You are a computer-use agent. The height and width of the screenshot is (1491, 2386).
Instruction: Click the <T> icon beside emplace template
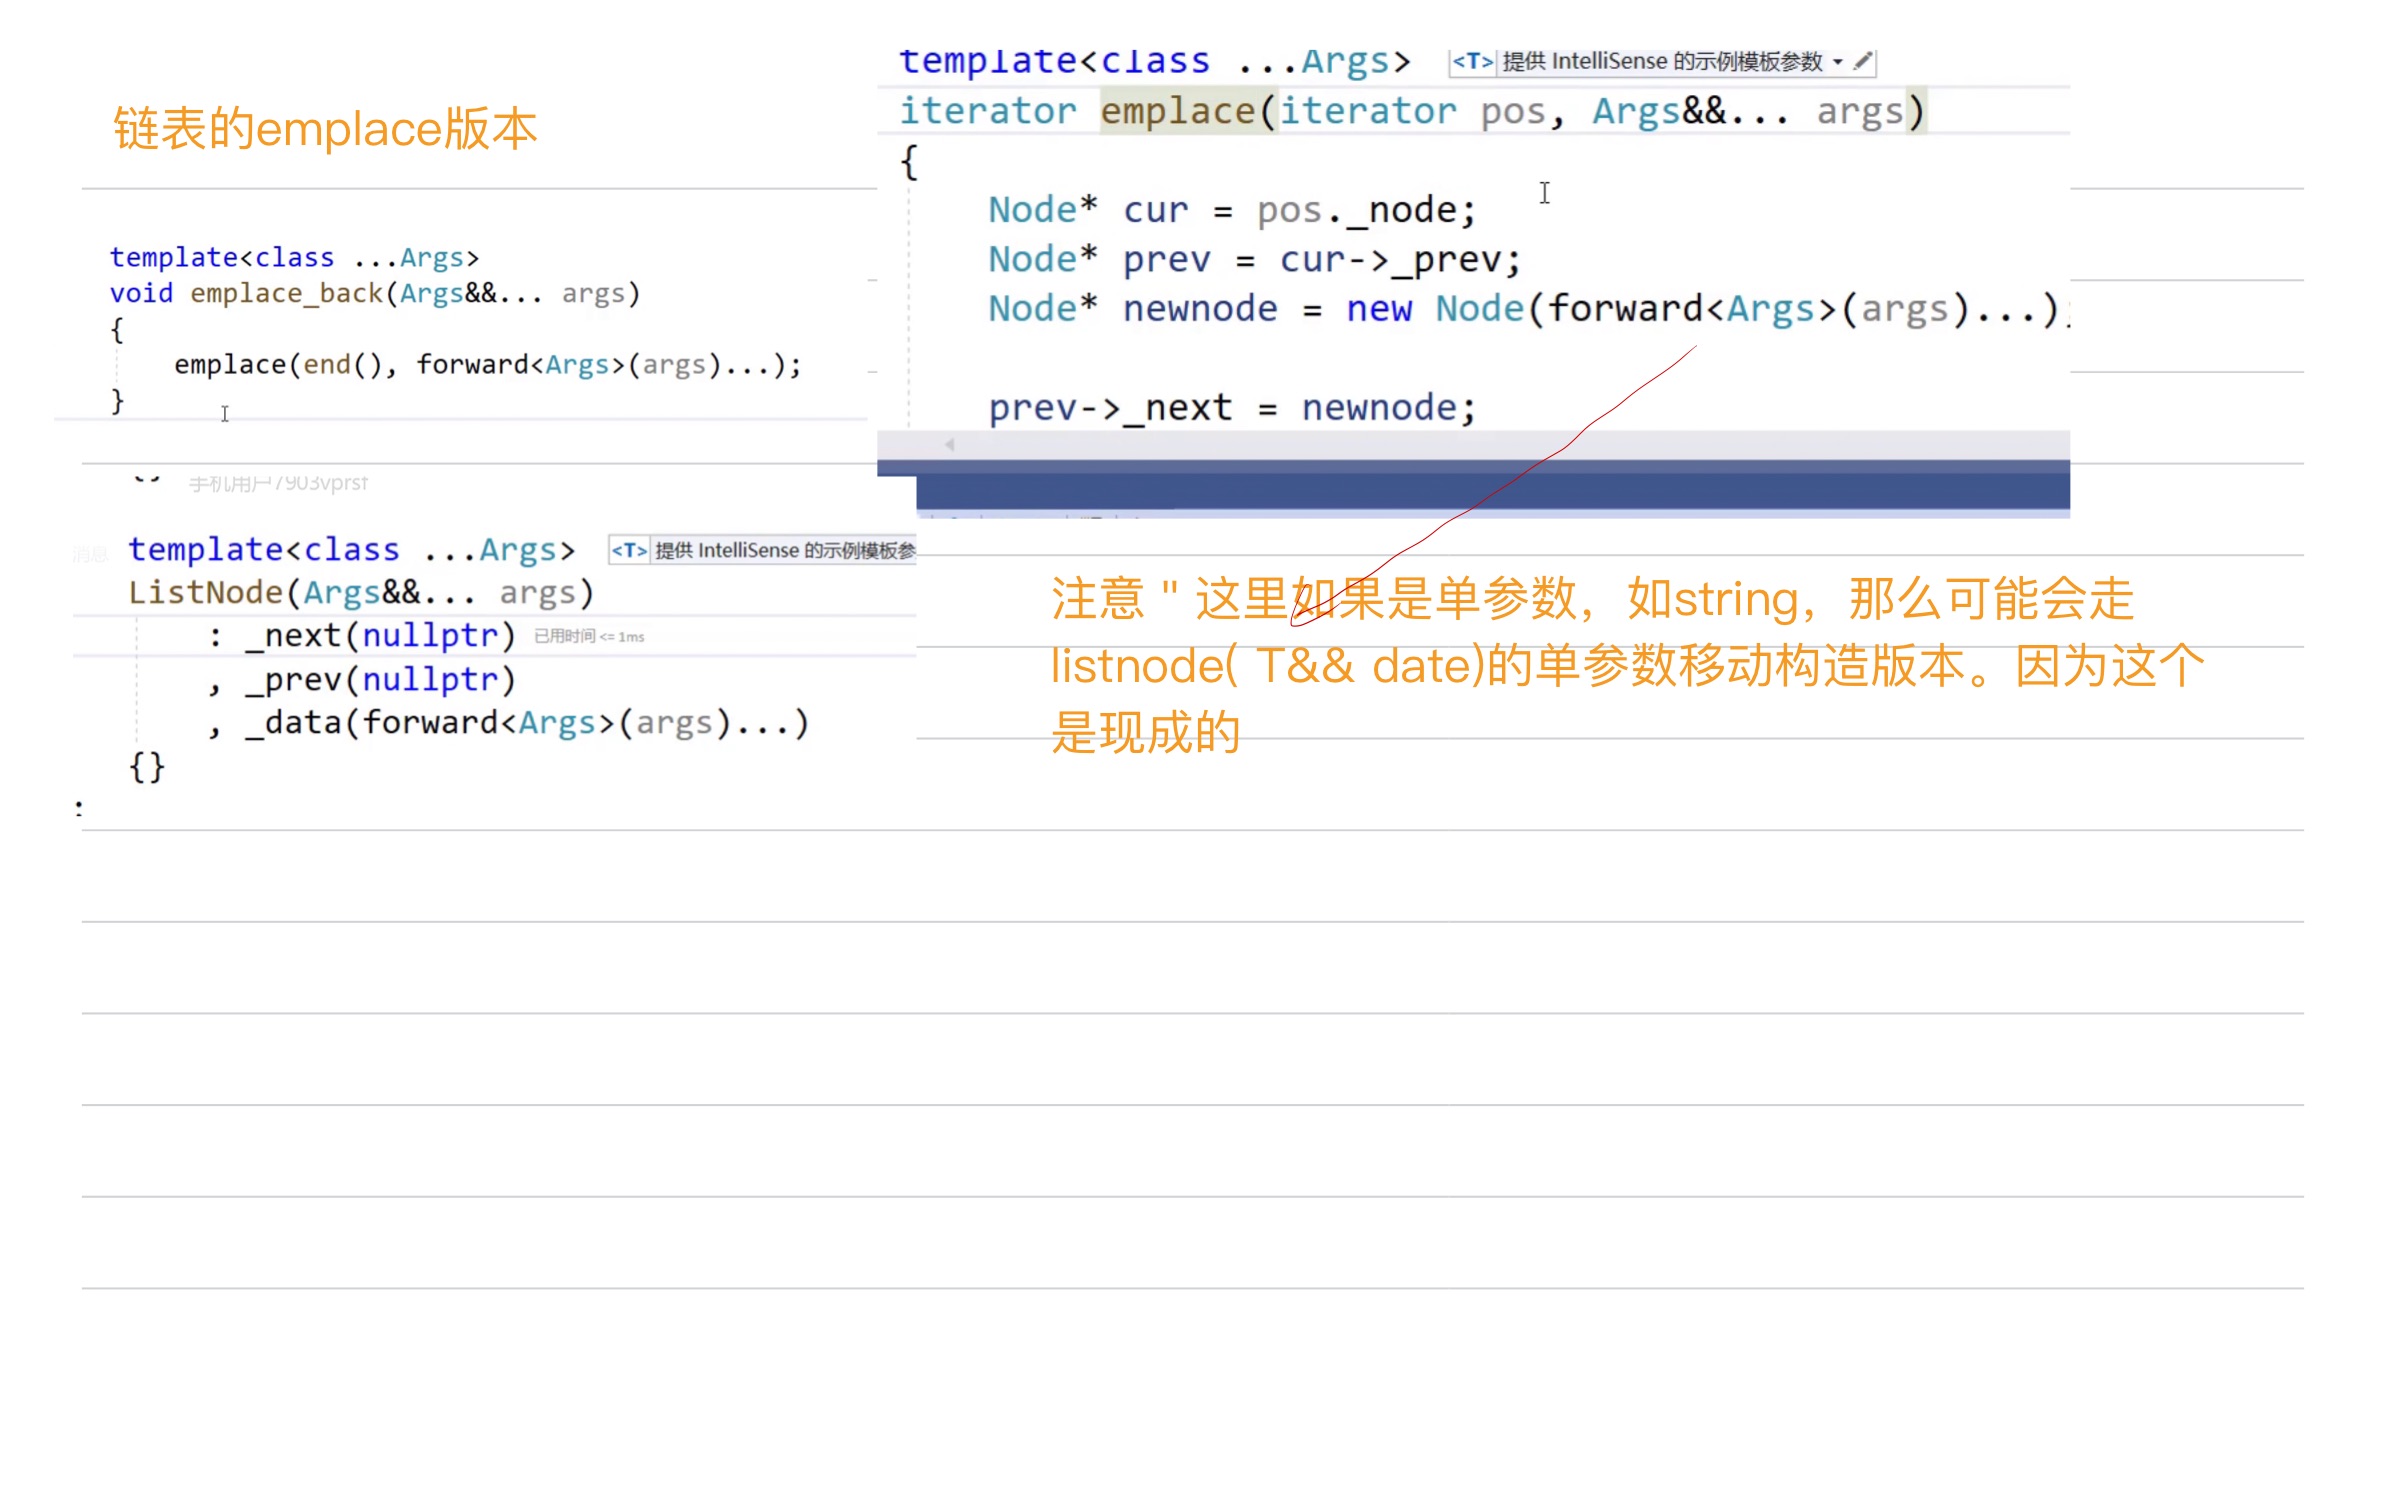click(x=1472, y=62)
